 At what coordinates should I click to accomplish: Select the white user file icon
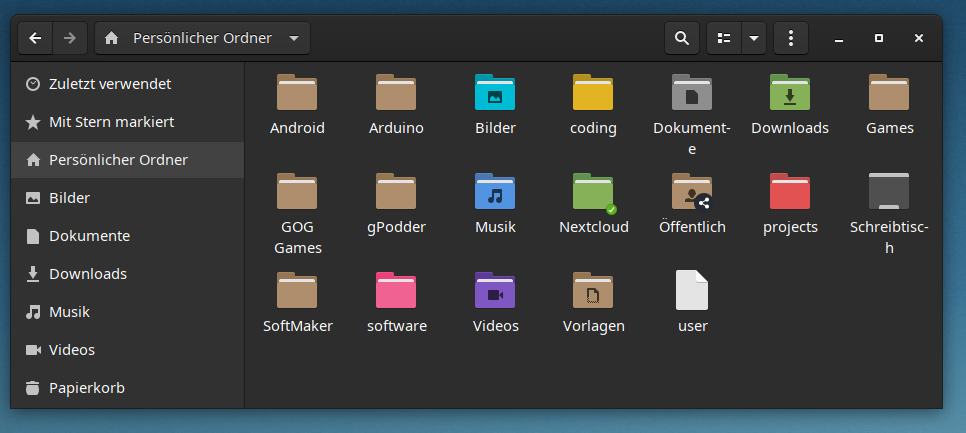pos(692,290)
